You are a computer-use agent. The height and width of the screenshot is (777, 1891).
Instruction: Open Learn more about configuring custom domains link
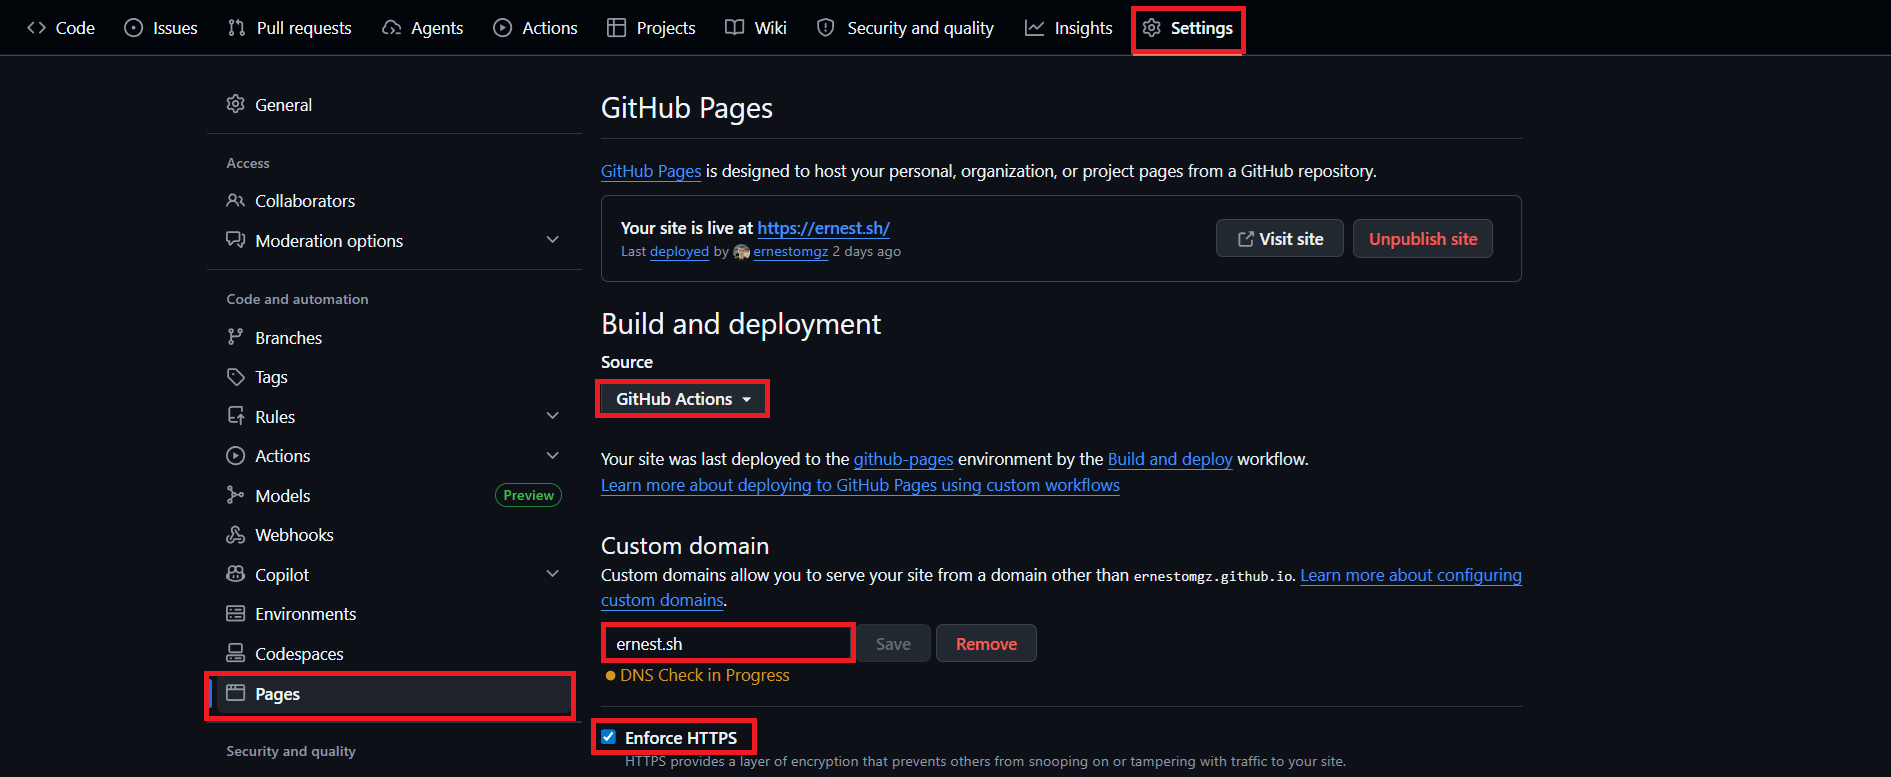point(1410,575)
